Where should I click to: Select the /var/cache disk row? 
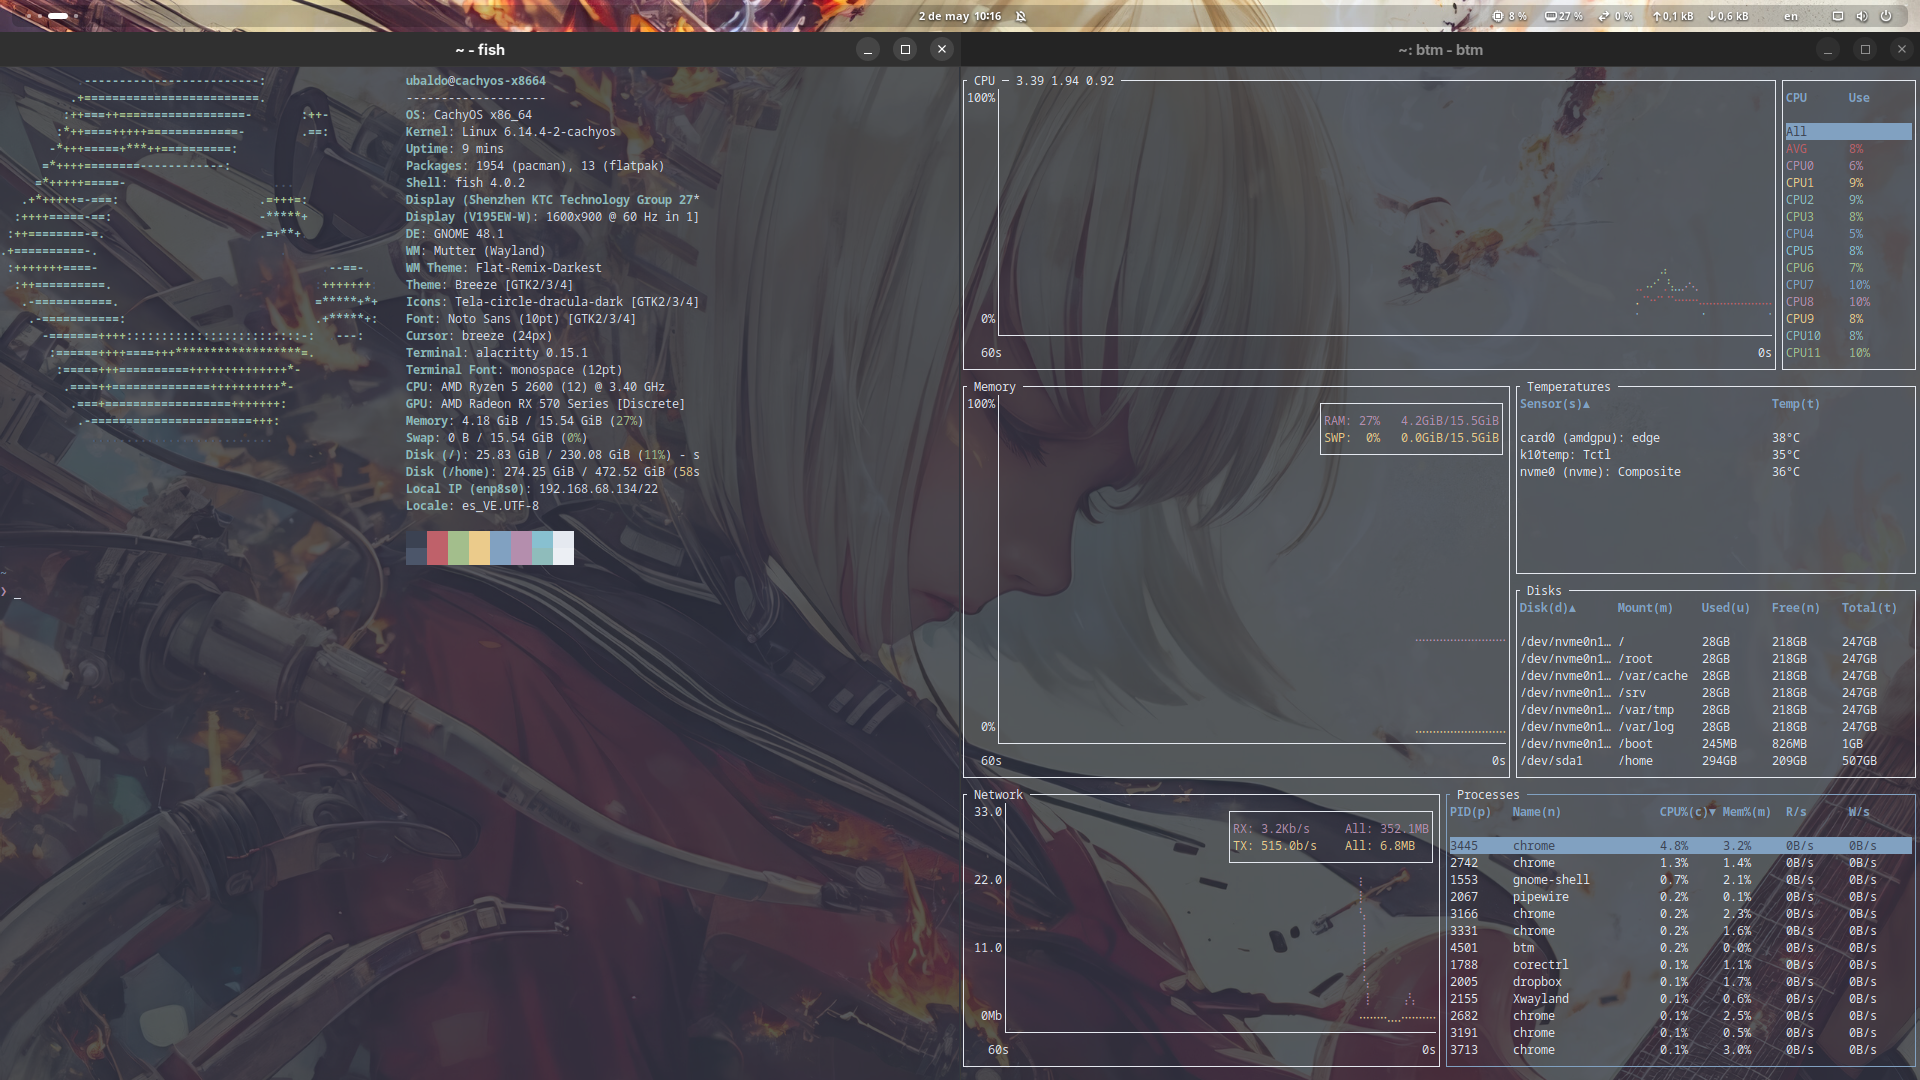1715,676
